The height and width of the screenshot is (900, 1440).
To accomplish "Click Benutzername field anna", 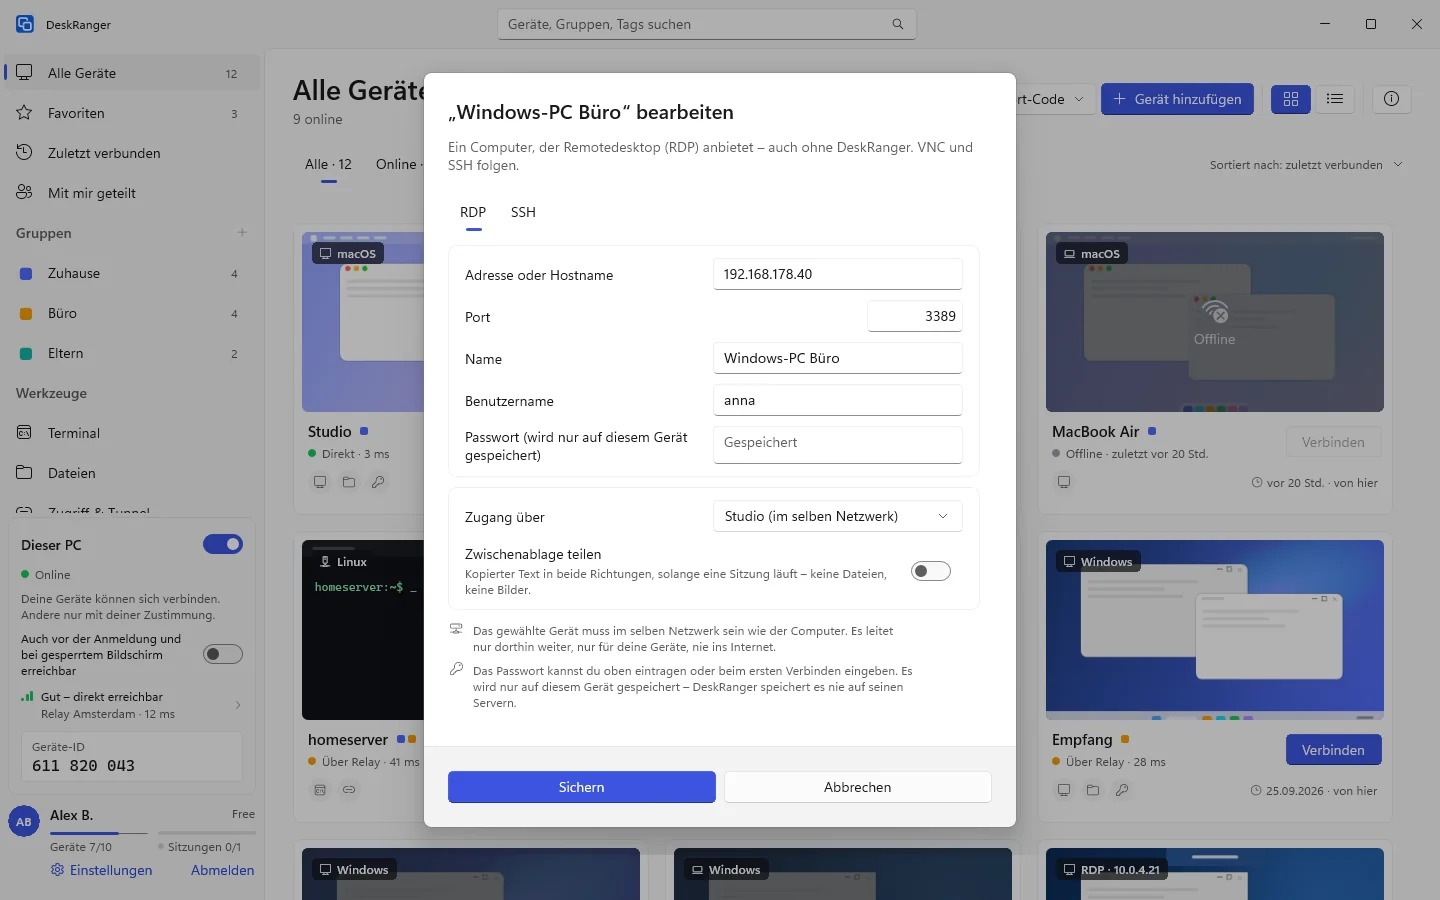I will pos(838,400).
